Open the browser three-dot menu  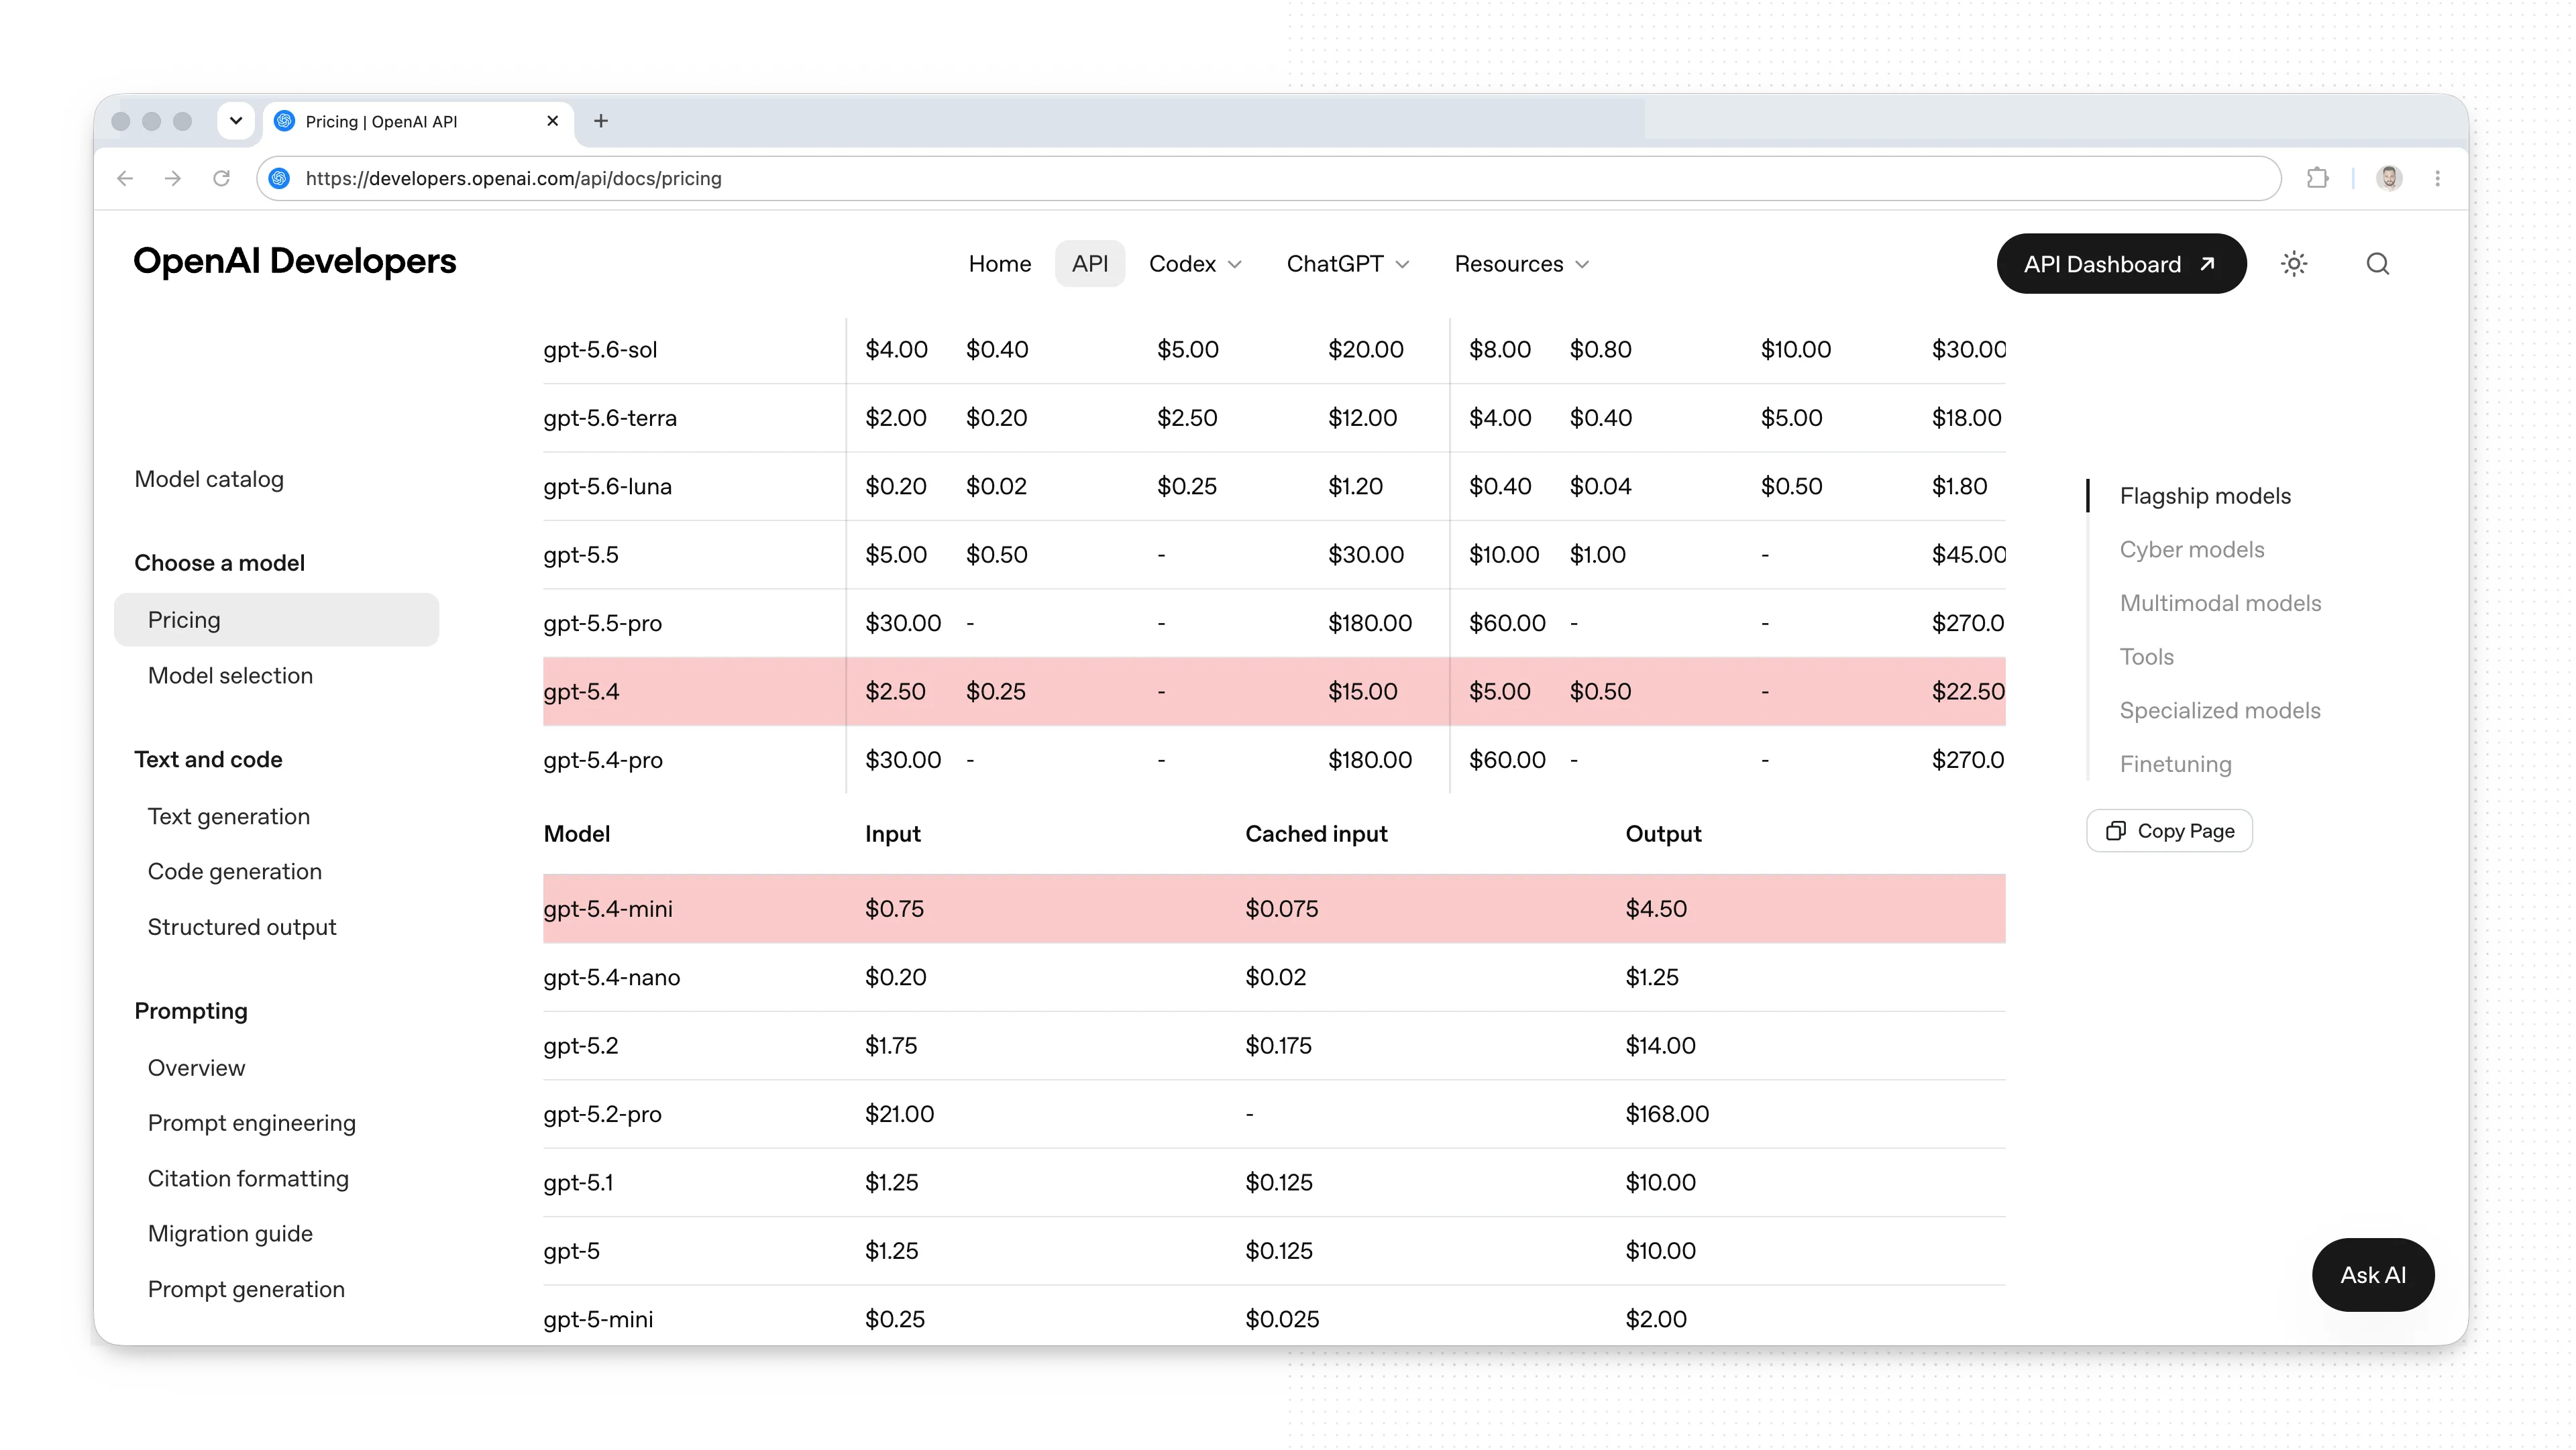[x=2437, y=178]
